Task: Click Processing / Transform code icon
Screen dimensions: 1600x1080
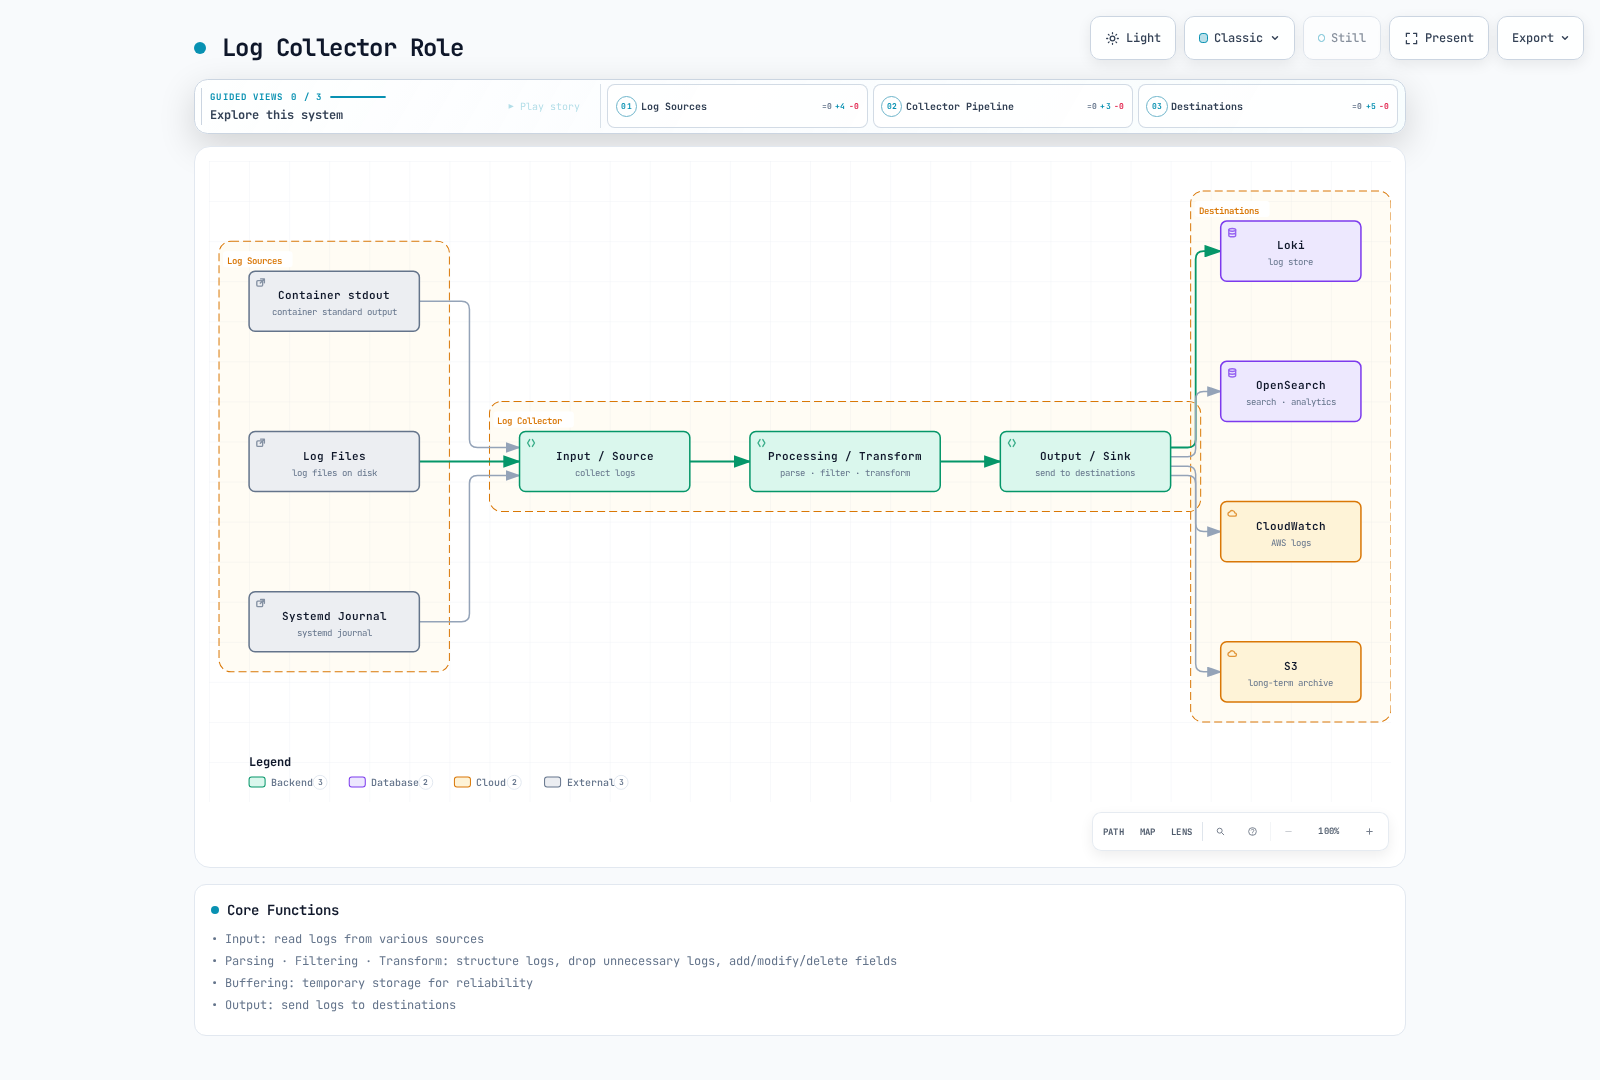Action: [x=761, y=442]
